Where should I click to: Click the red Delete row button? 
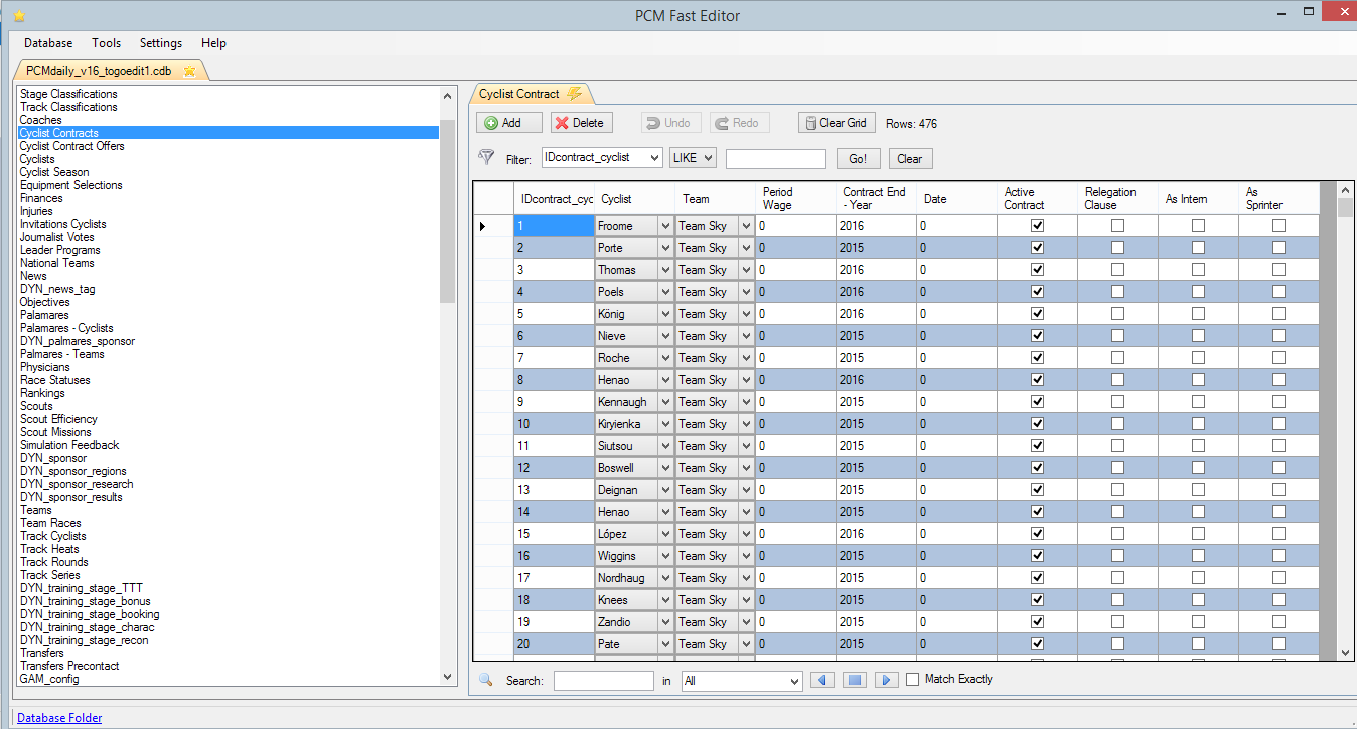(580, 123)
